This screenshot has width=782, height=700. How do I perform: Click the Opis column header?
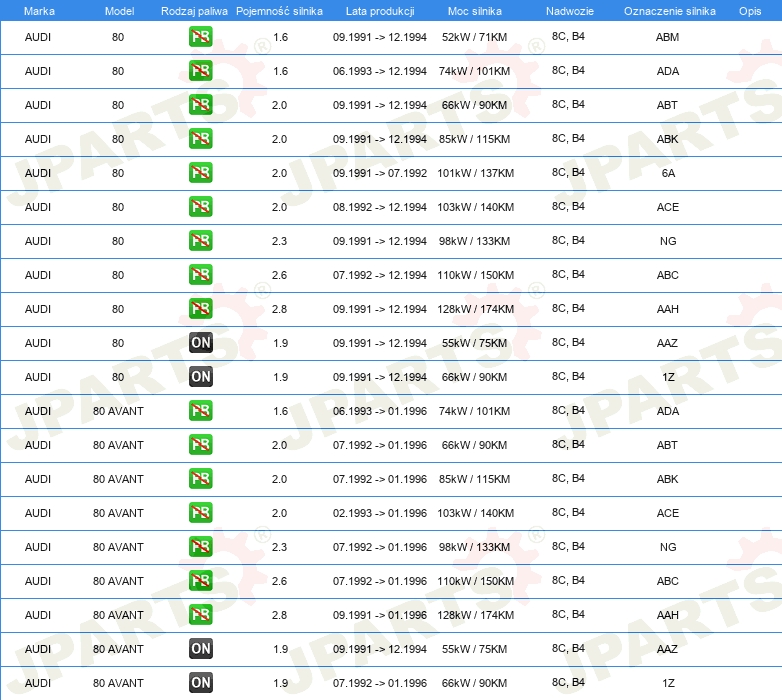click(750, 11)
